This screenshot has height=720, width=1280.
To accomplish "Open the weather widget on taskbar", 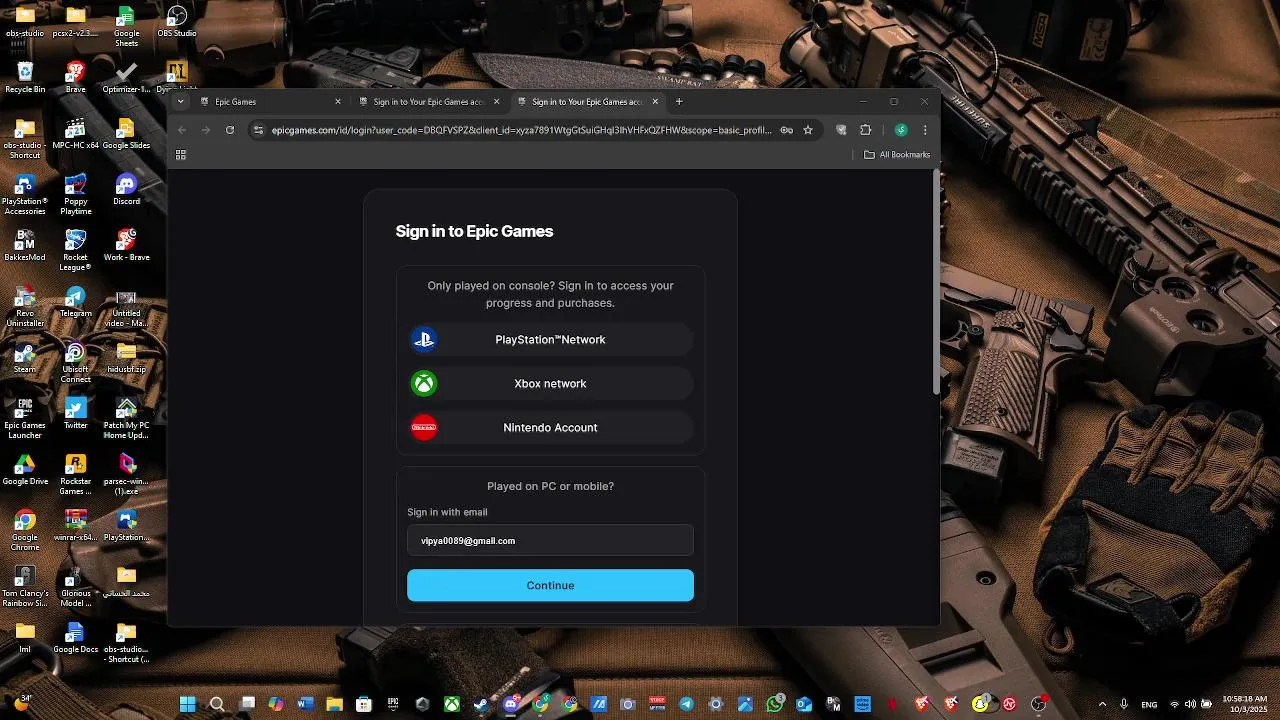I will 21,704.
